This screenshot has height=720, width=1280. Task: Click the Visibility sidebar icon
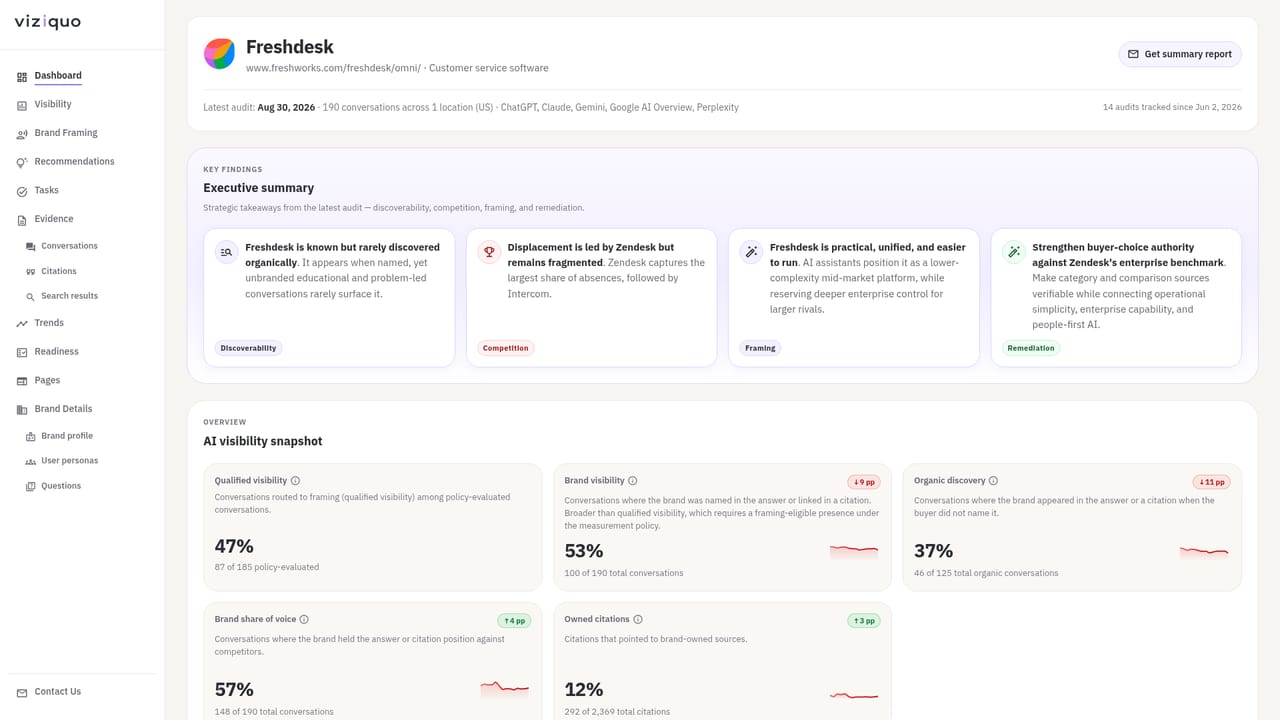click(22, 105)
